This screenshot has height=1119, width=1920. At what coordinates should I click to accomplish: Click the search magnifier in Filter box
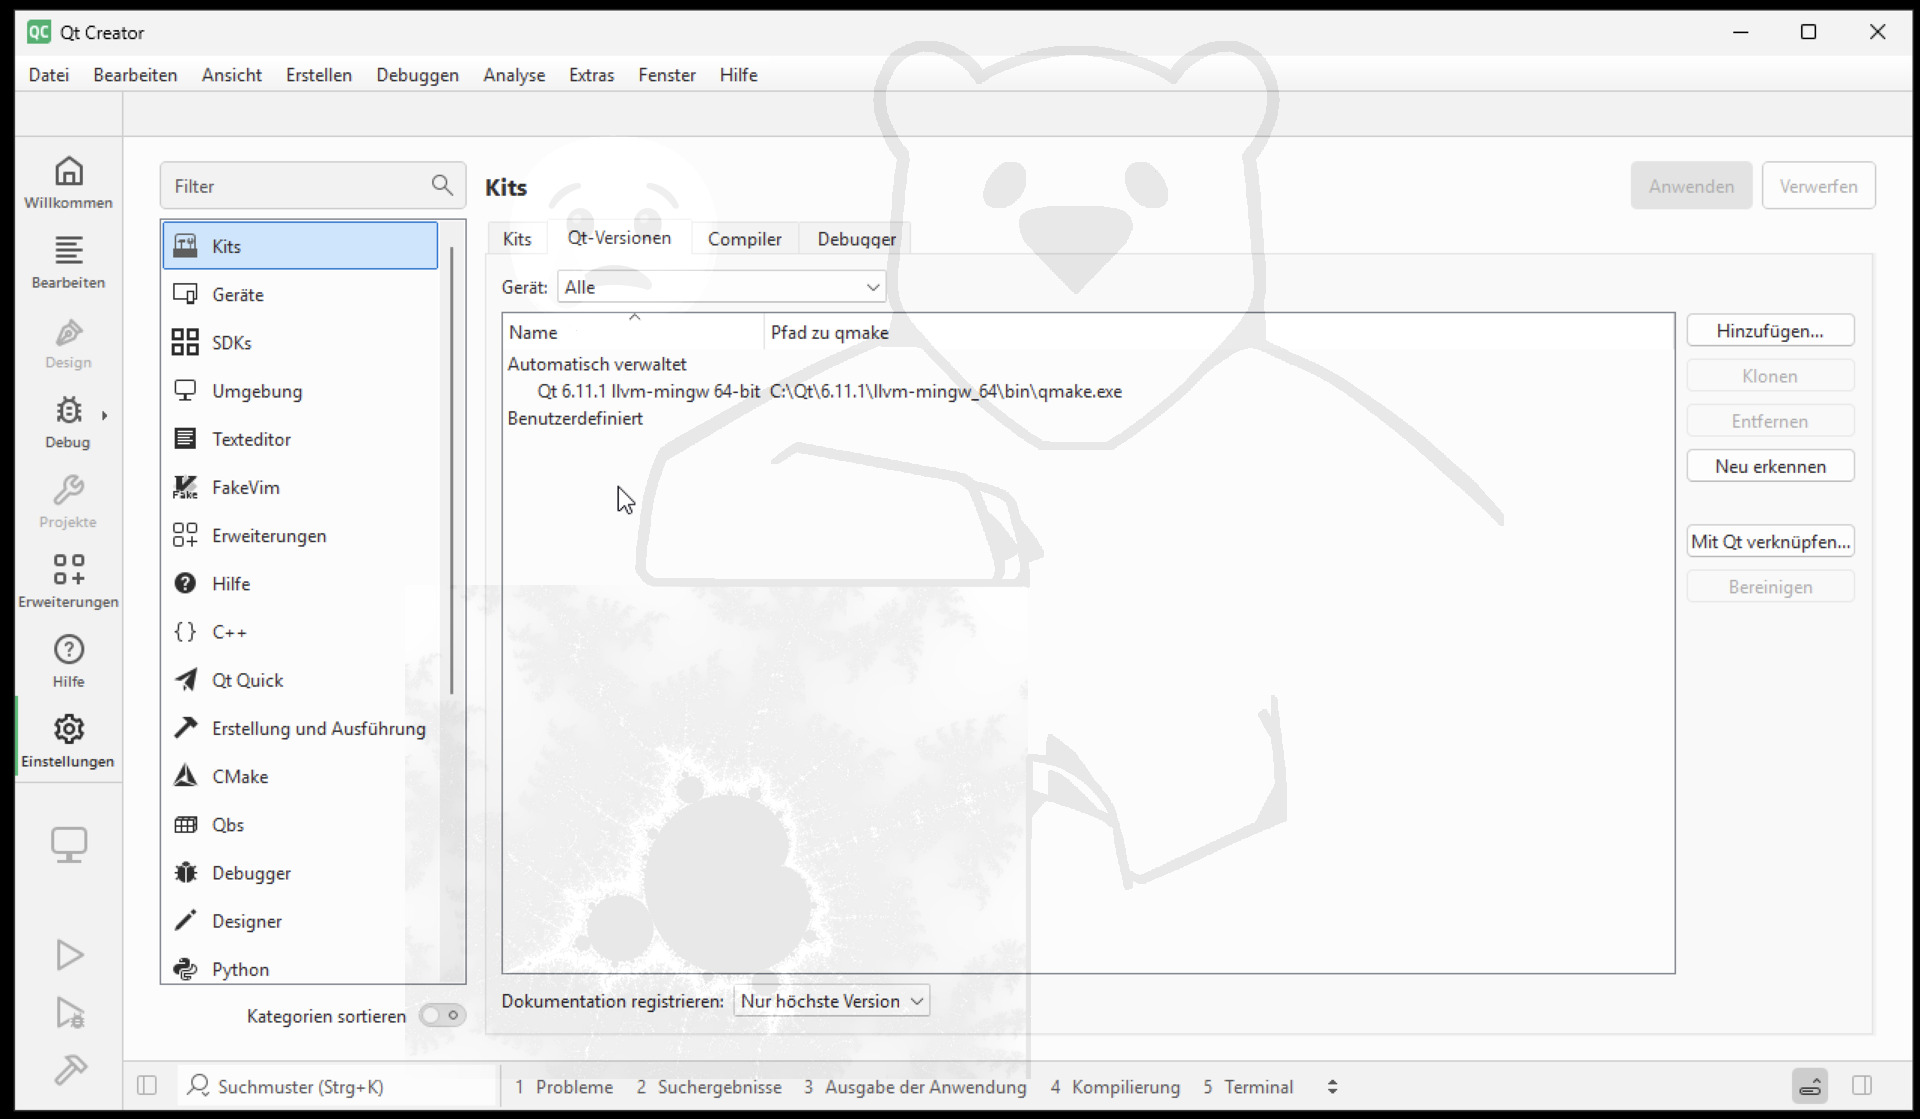point(442,185)
